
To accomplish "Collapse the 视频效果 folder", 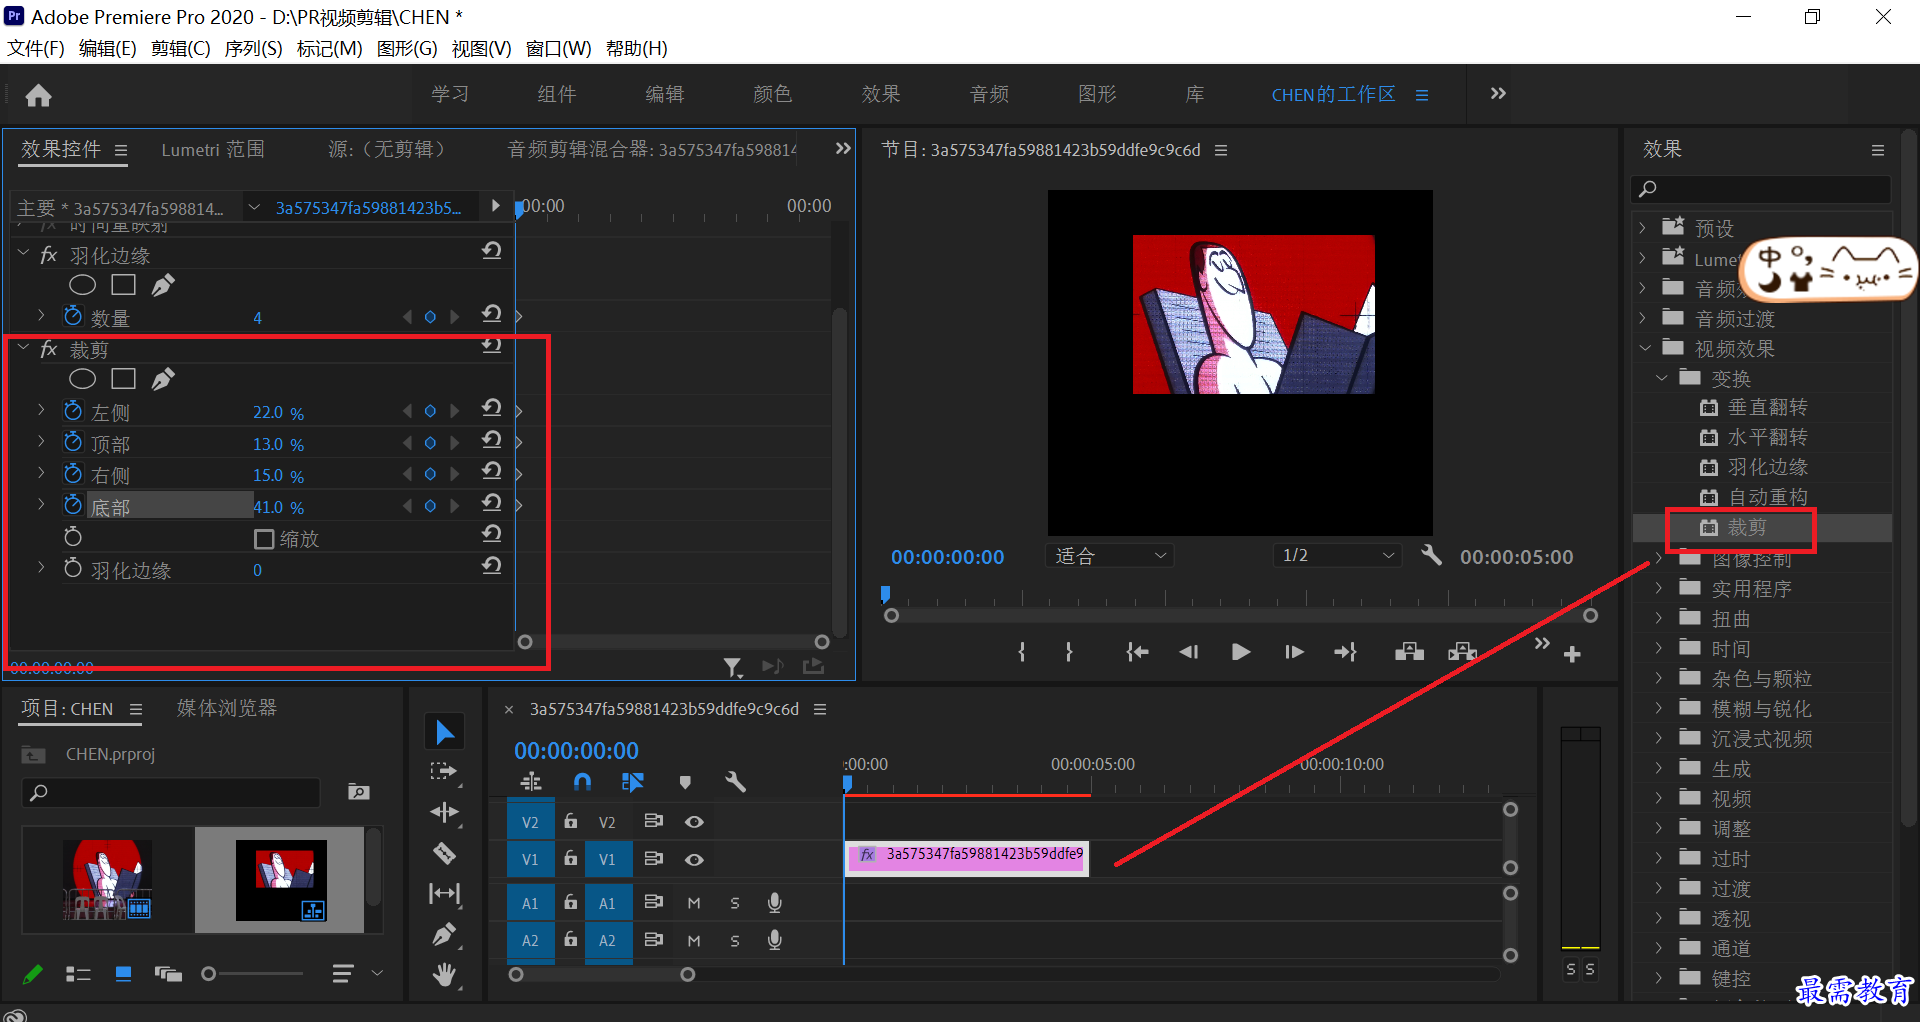I will click(1645, 348).
